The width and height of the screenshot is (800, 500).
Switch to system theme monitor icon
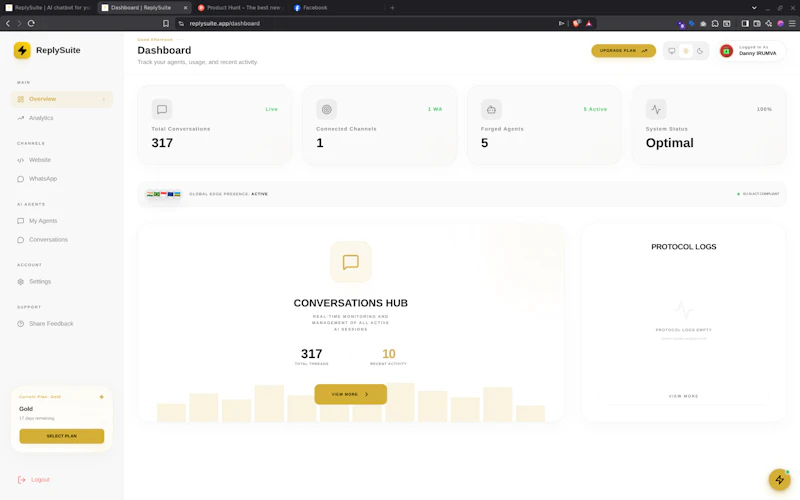coord(672,51)
